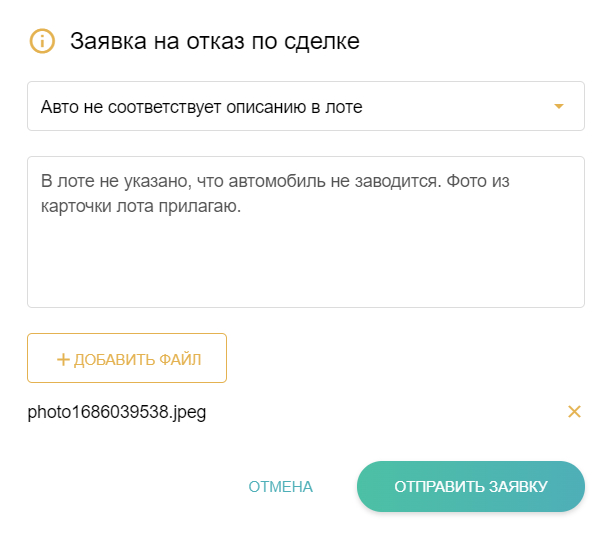Viewport: 612px width, 547px height.
Task: Click the selected reason text in the combo box
Action: coord(201,107)
